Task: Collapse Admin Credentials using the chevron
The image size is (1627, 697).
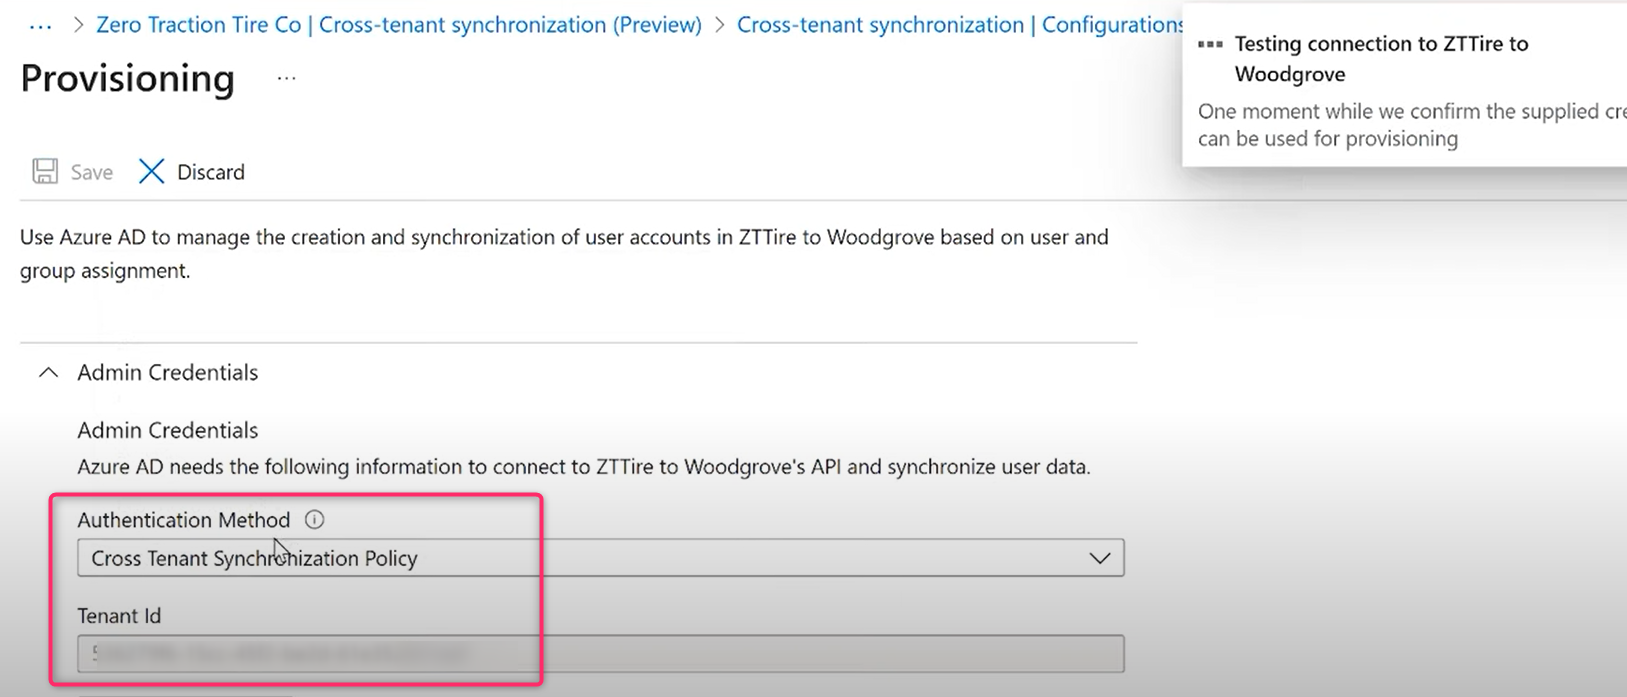Action: (48, 372)
